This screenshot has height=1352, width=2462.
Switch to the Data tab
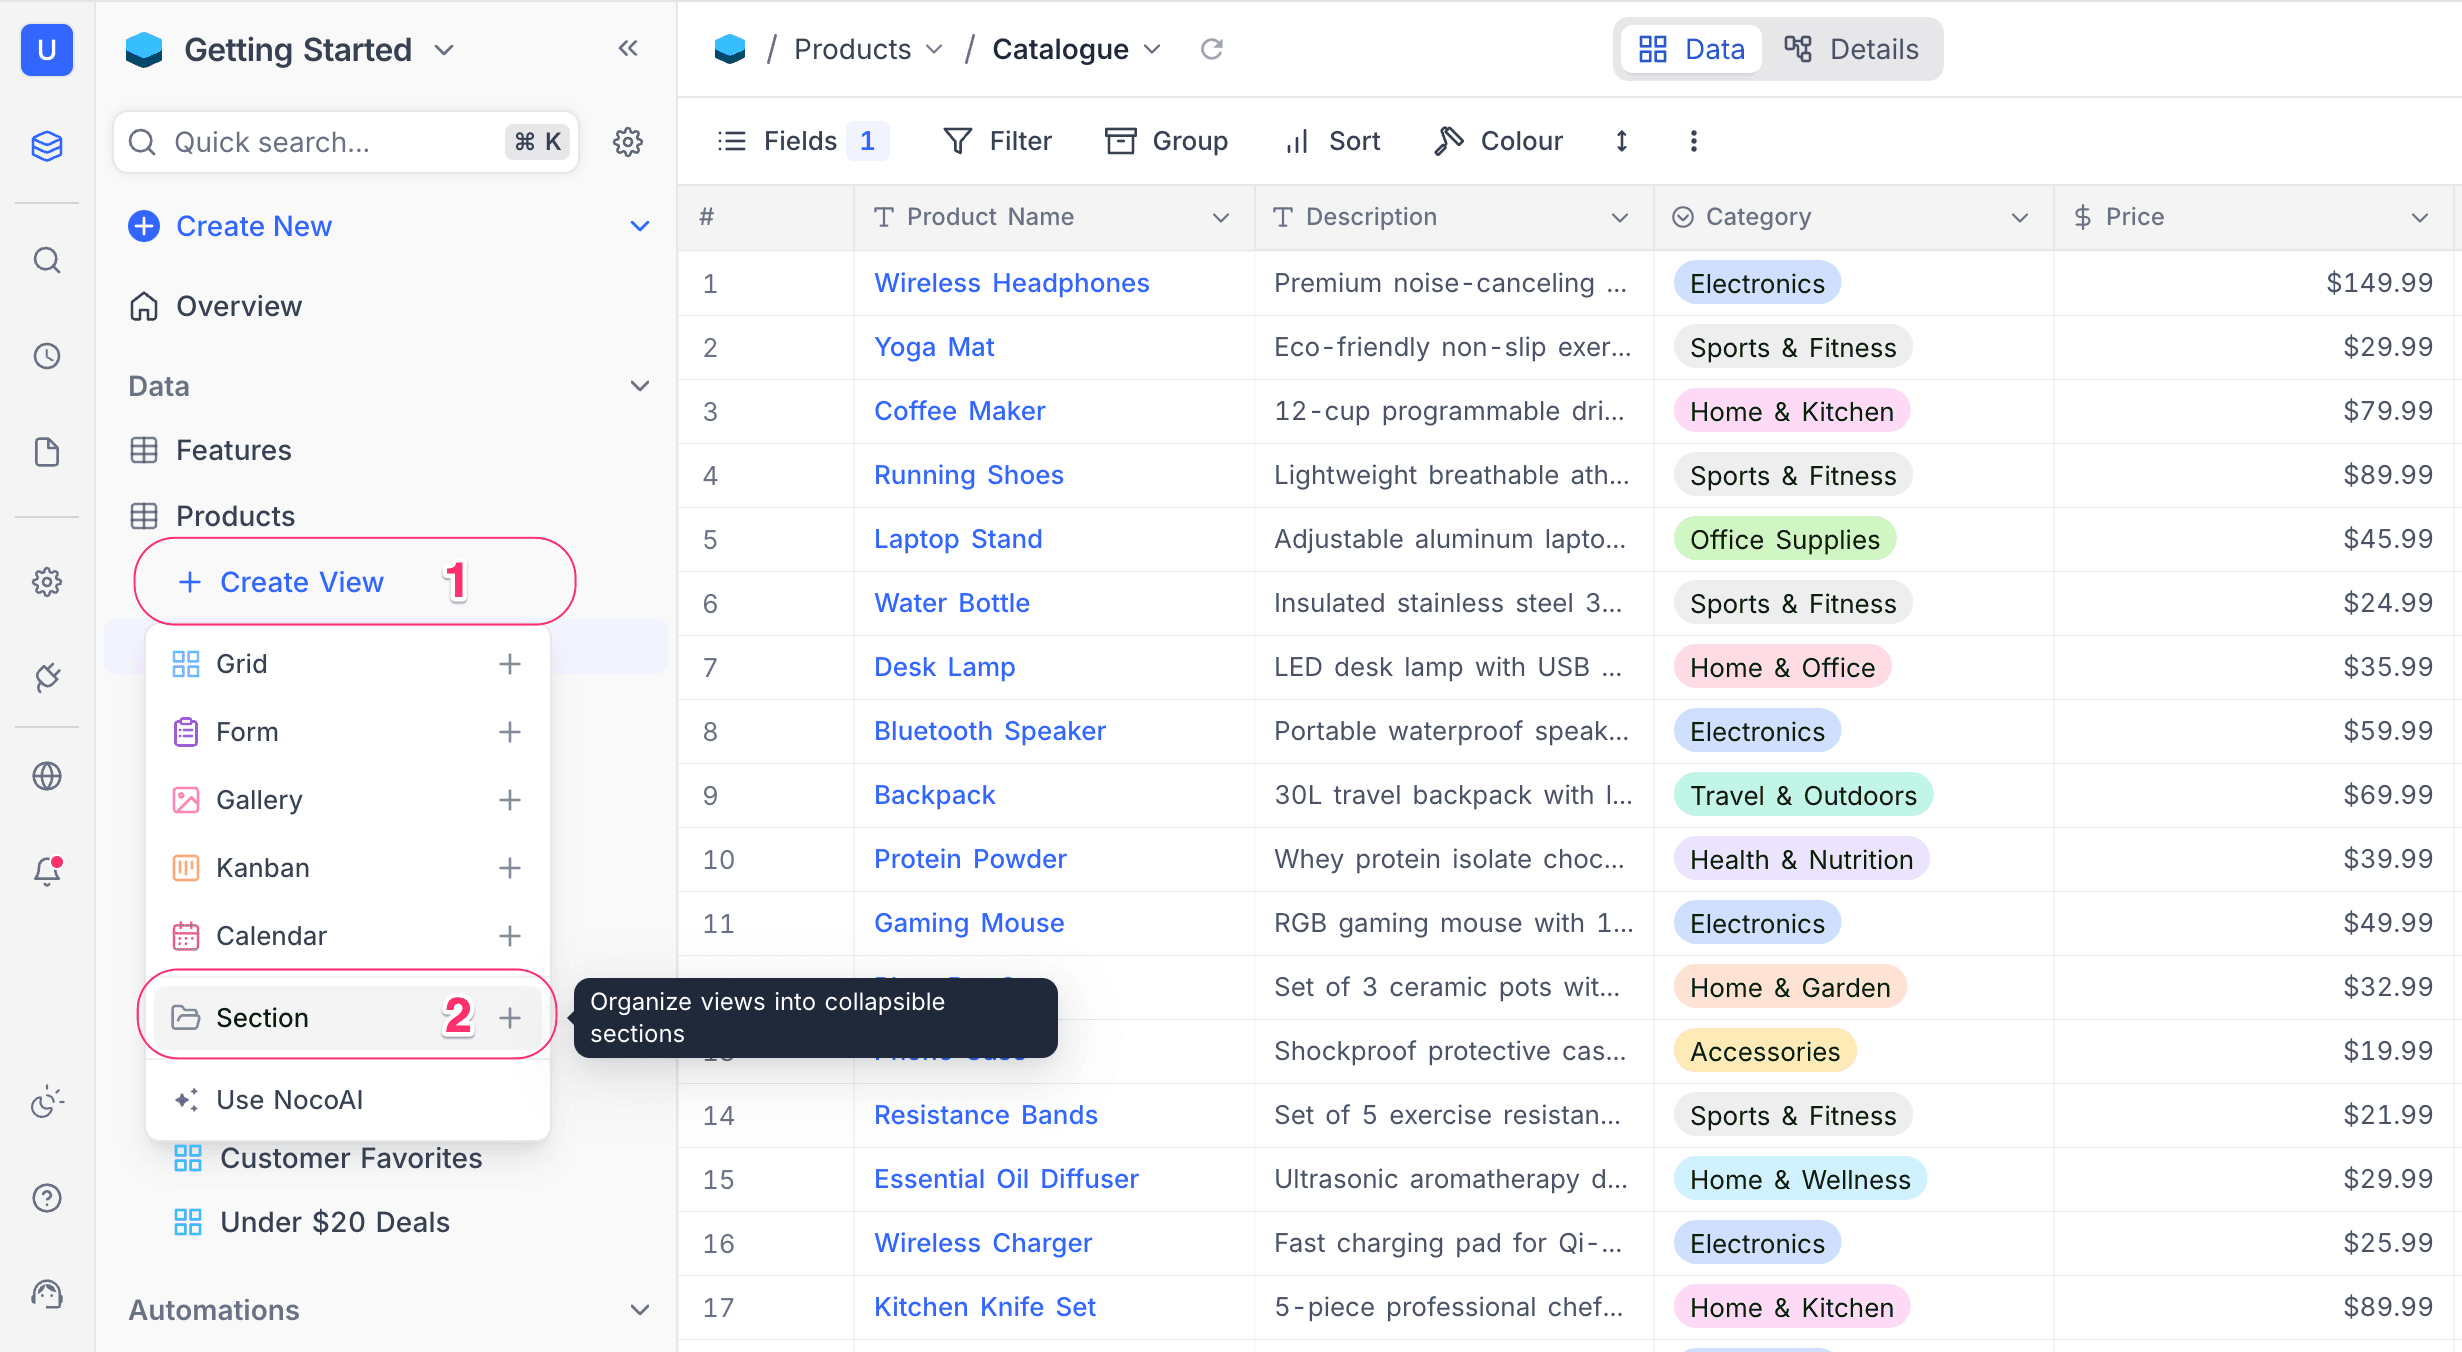(x=1692, y=49)
